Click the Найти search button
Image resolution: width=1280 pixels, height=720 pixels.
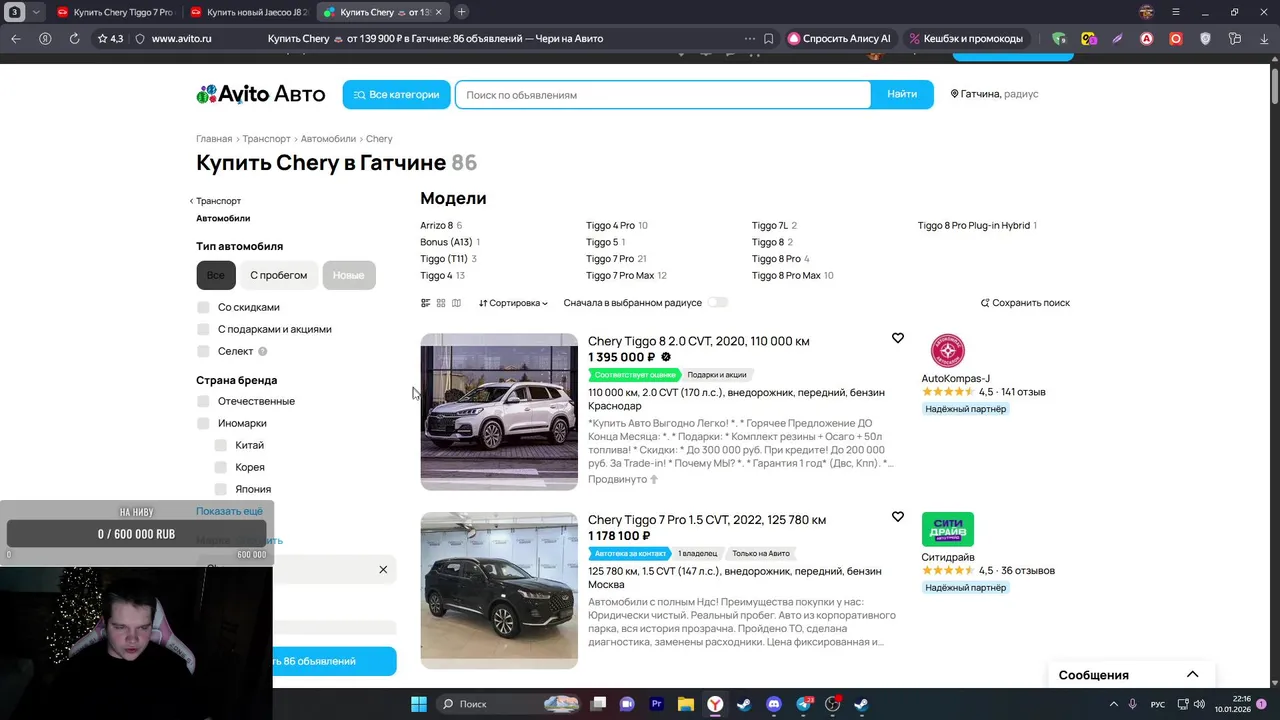click(x=902, y=94)
